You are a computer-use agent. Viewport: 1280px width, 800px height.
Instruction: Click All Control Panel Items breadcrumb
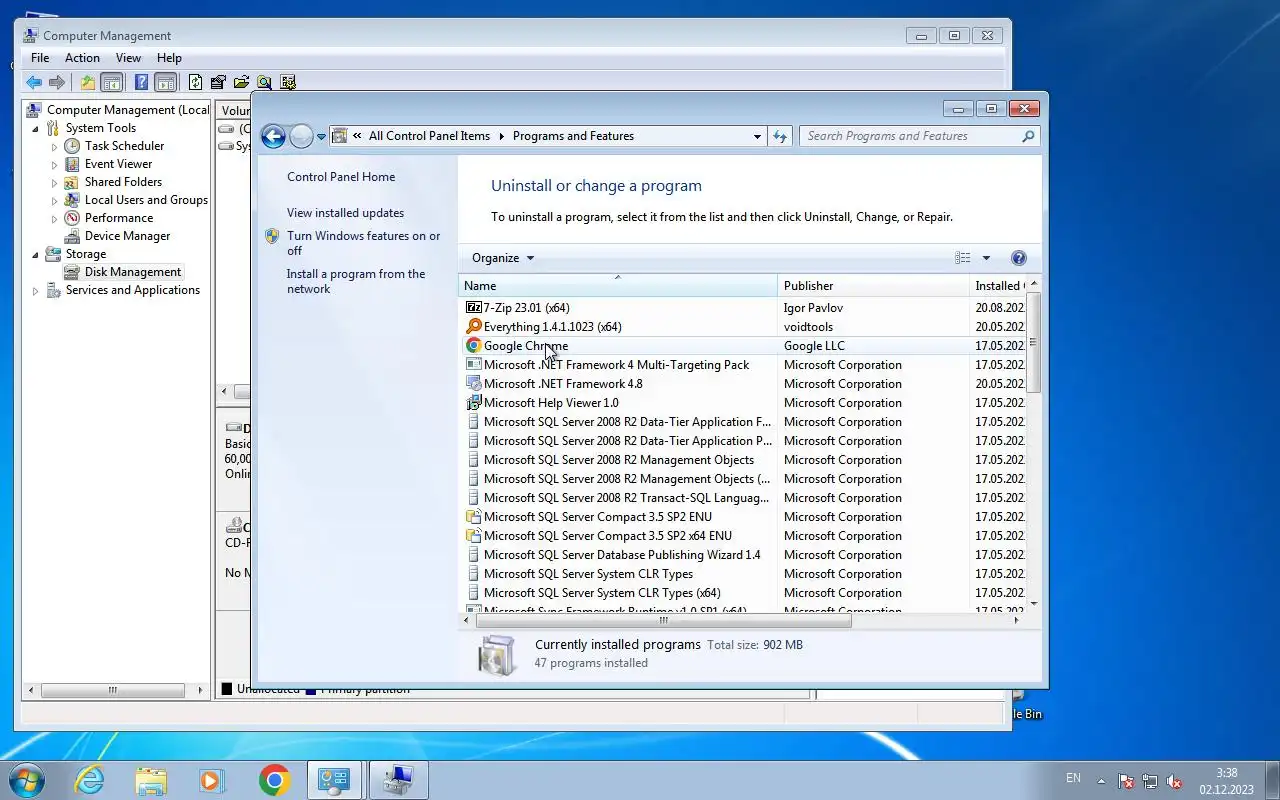tap(429, 136)
